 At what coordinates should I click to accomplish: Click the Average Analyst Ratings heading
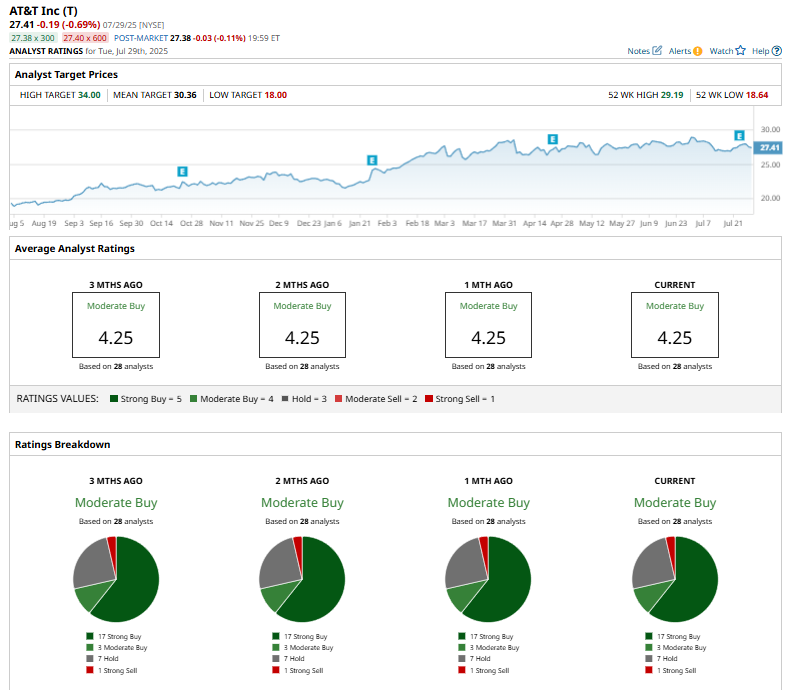[x=75, y=249]
